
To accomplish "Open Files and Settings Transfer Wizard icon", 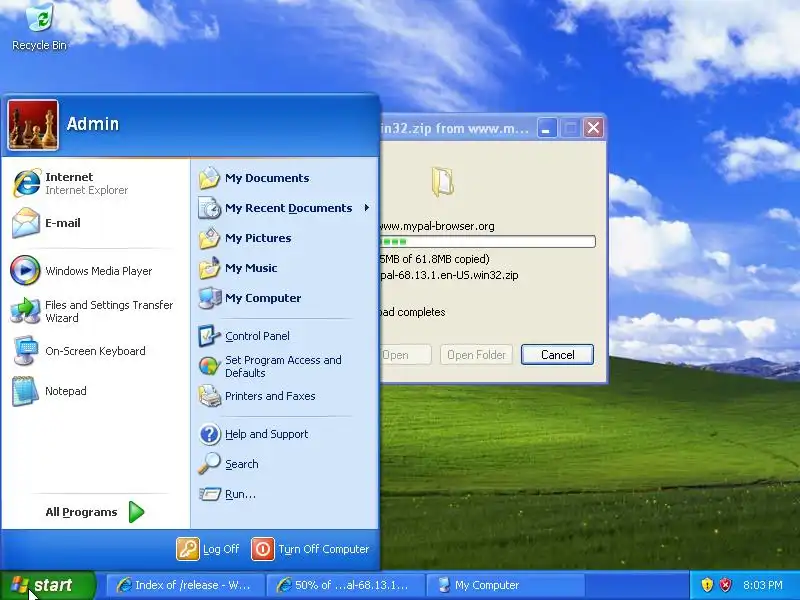I will coord(26,311).
